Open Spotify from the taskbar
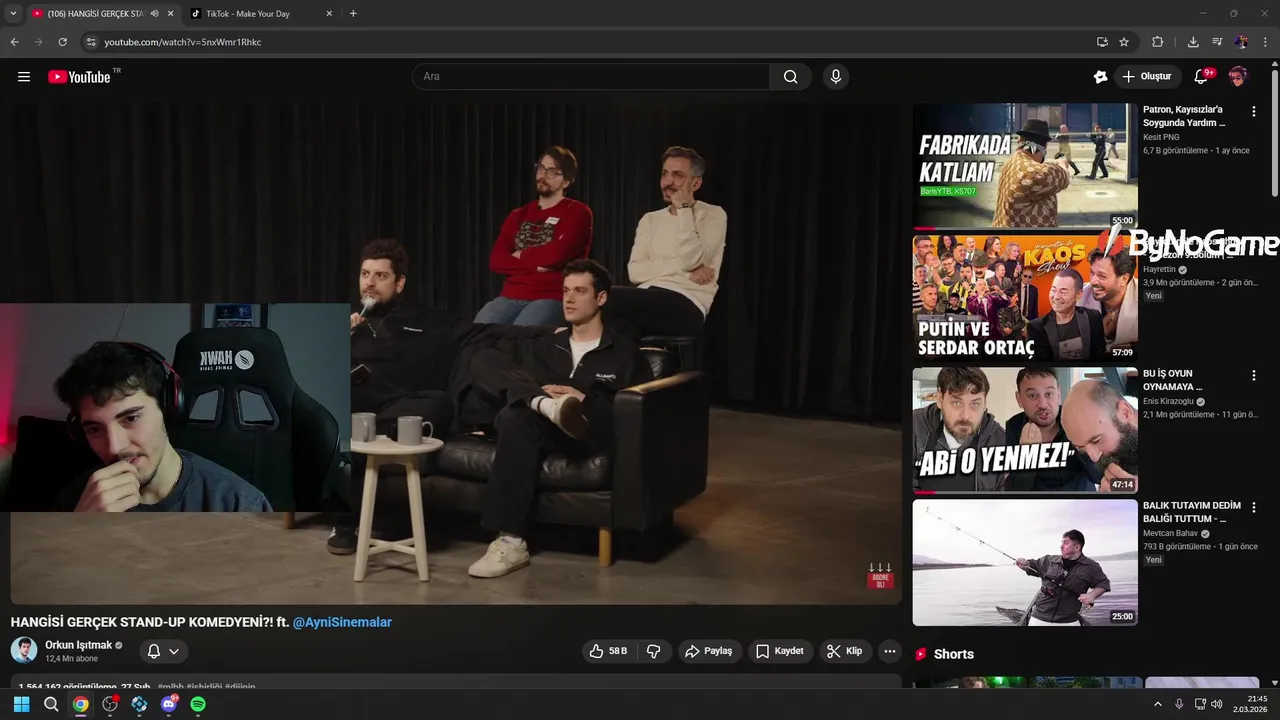Image resolution: width=1280 pixels, height=720 pixels. tap(198, 704)
